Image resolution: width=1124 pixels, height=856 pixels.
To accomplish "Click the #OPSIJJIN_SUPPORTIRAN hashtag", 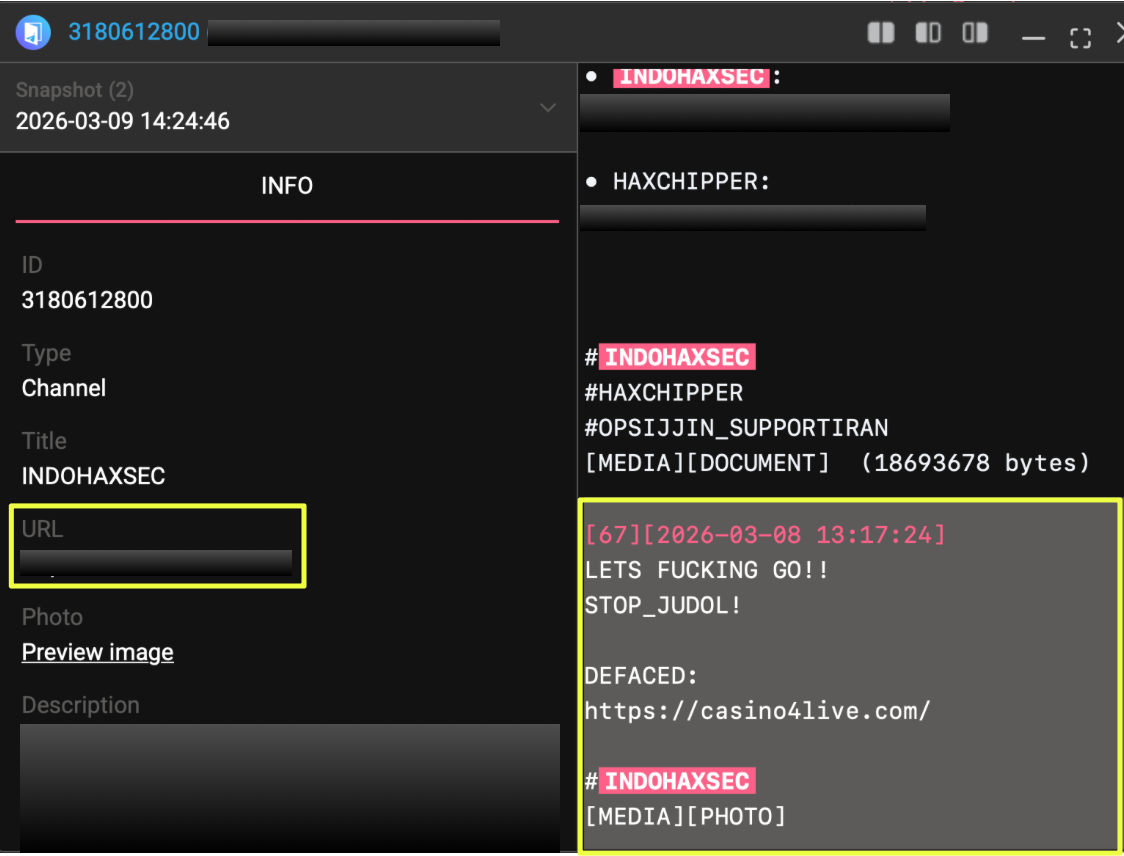I will point(737,427).
